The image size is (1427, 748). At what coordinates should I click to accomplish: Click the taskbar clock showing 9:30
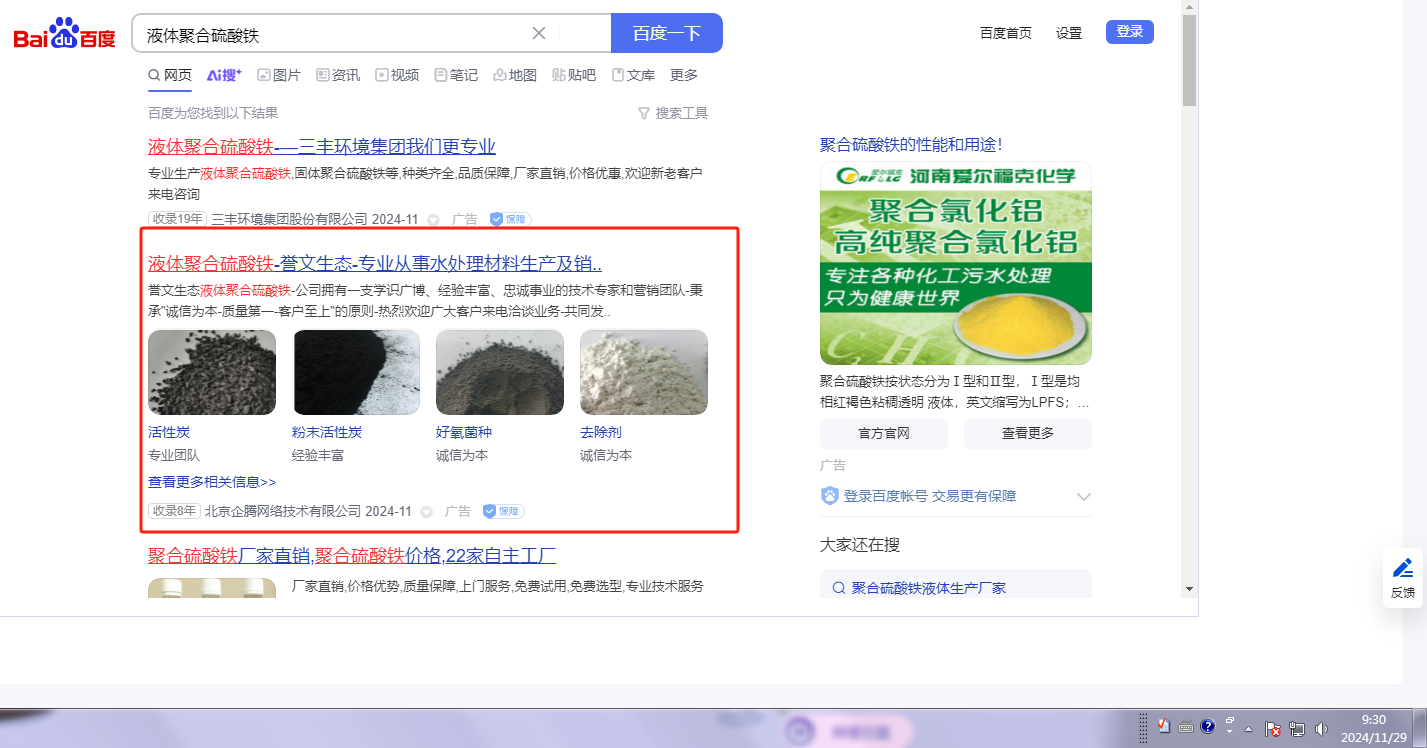(x=1374, y=728)
